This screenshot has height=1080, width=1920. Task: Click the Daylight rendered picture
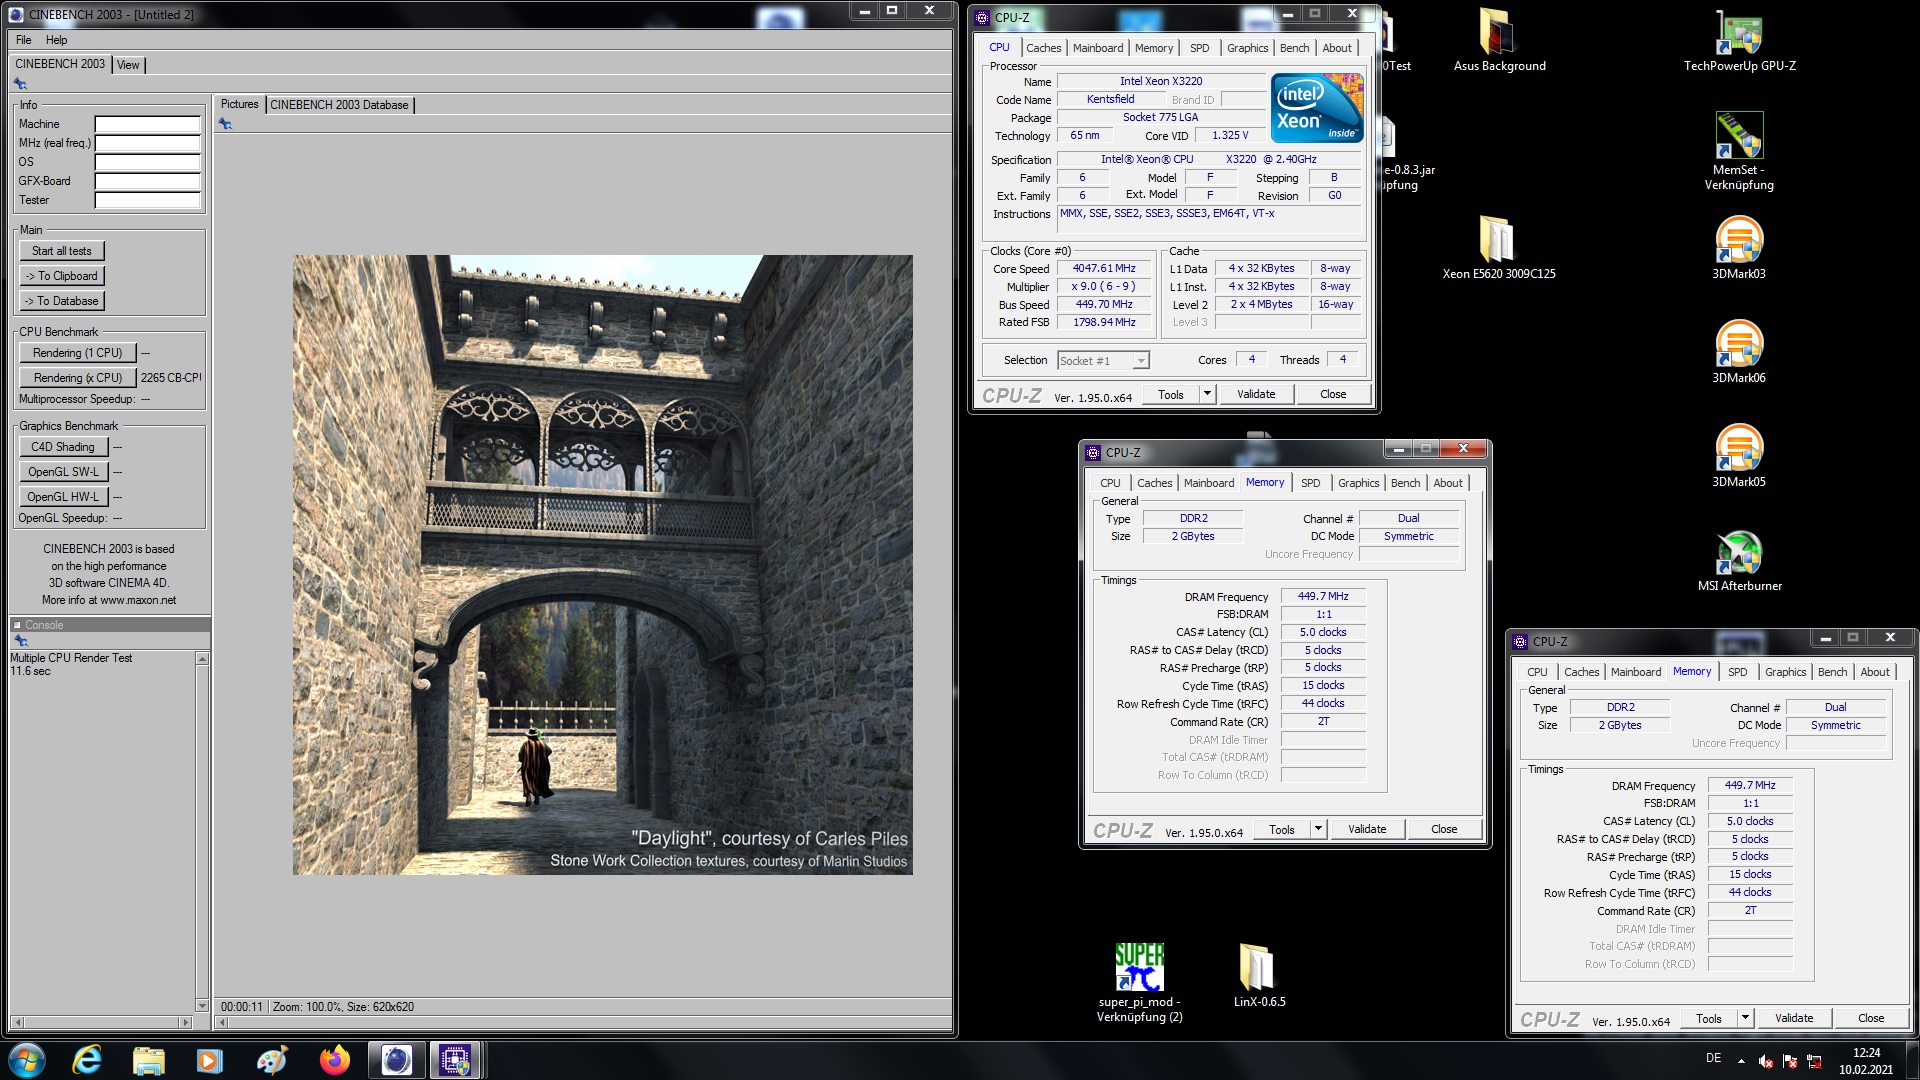coord(602,565)
